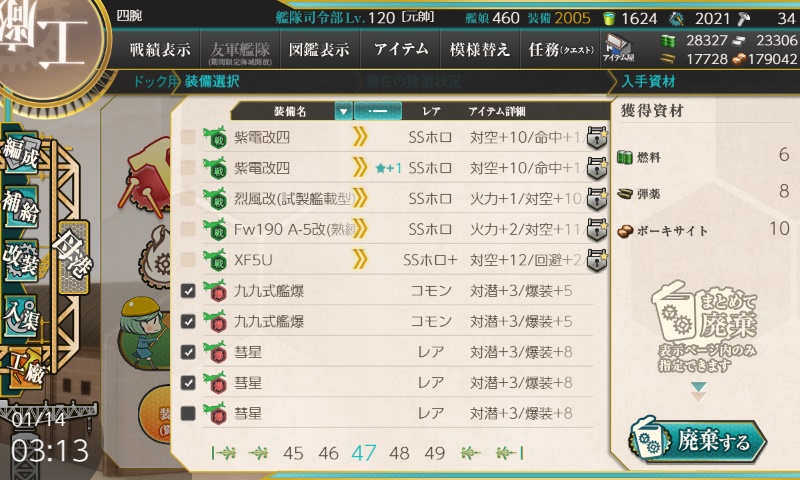Click the lock icon on XF5U row
This screenshot has width=800, height=480.
click(x=596, y=260)
